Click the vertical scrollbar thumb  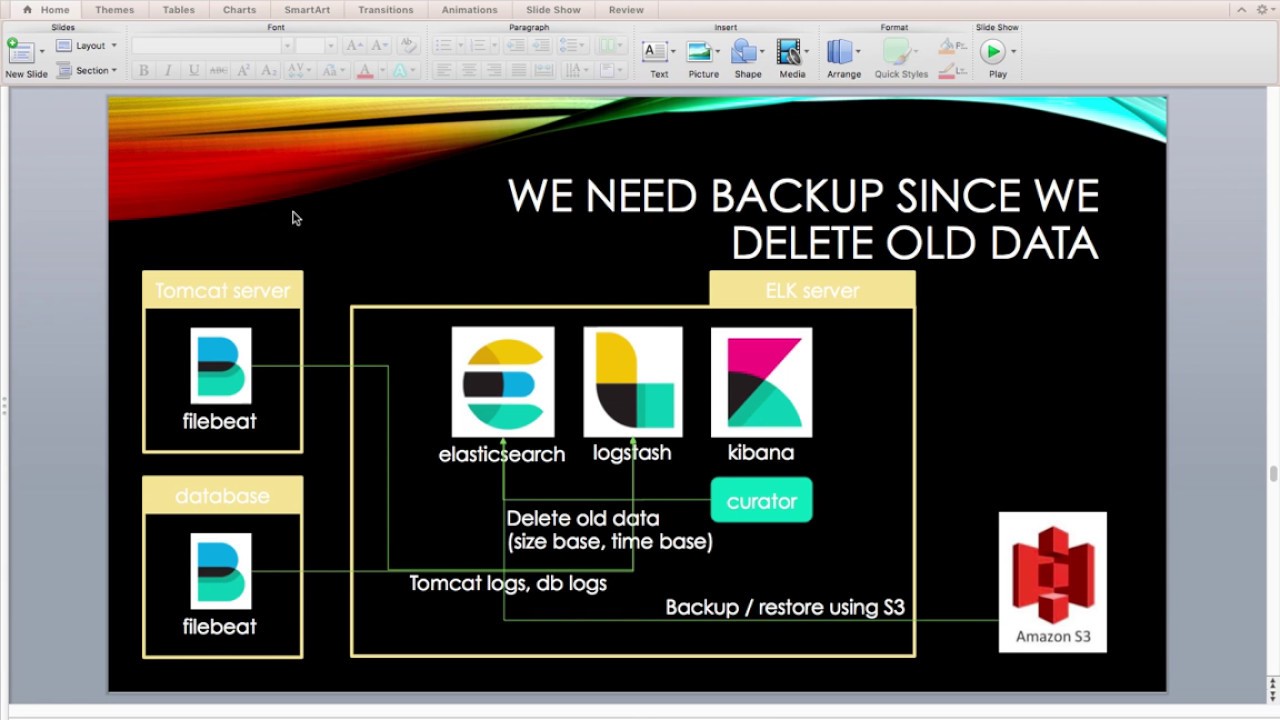[1273, 473]
